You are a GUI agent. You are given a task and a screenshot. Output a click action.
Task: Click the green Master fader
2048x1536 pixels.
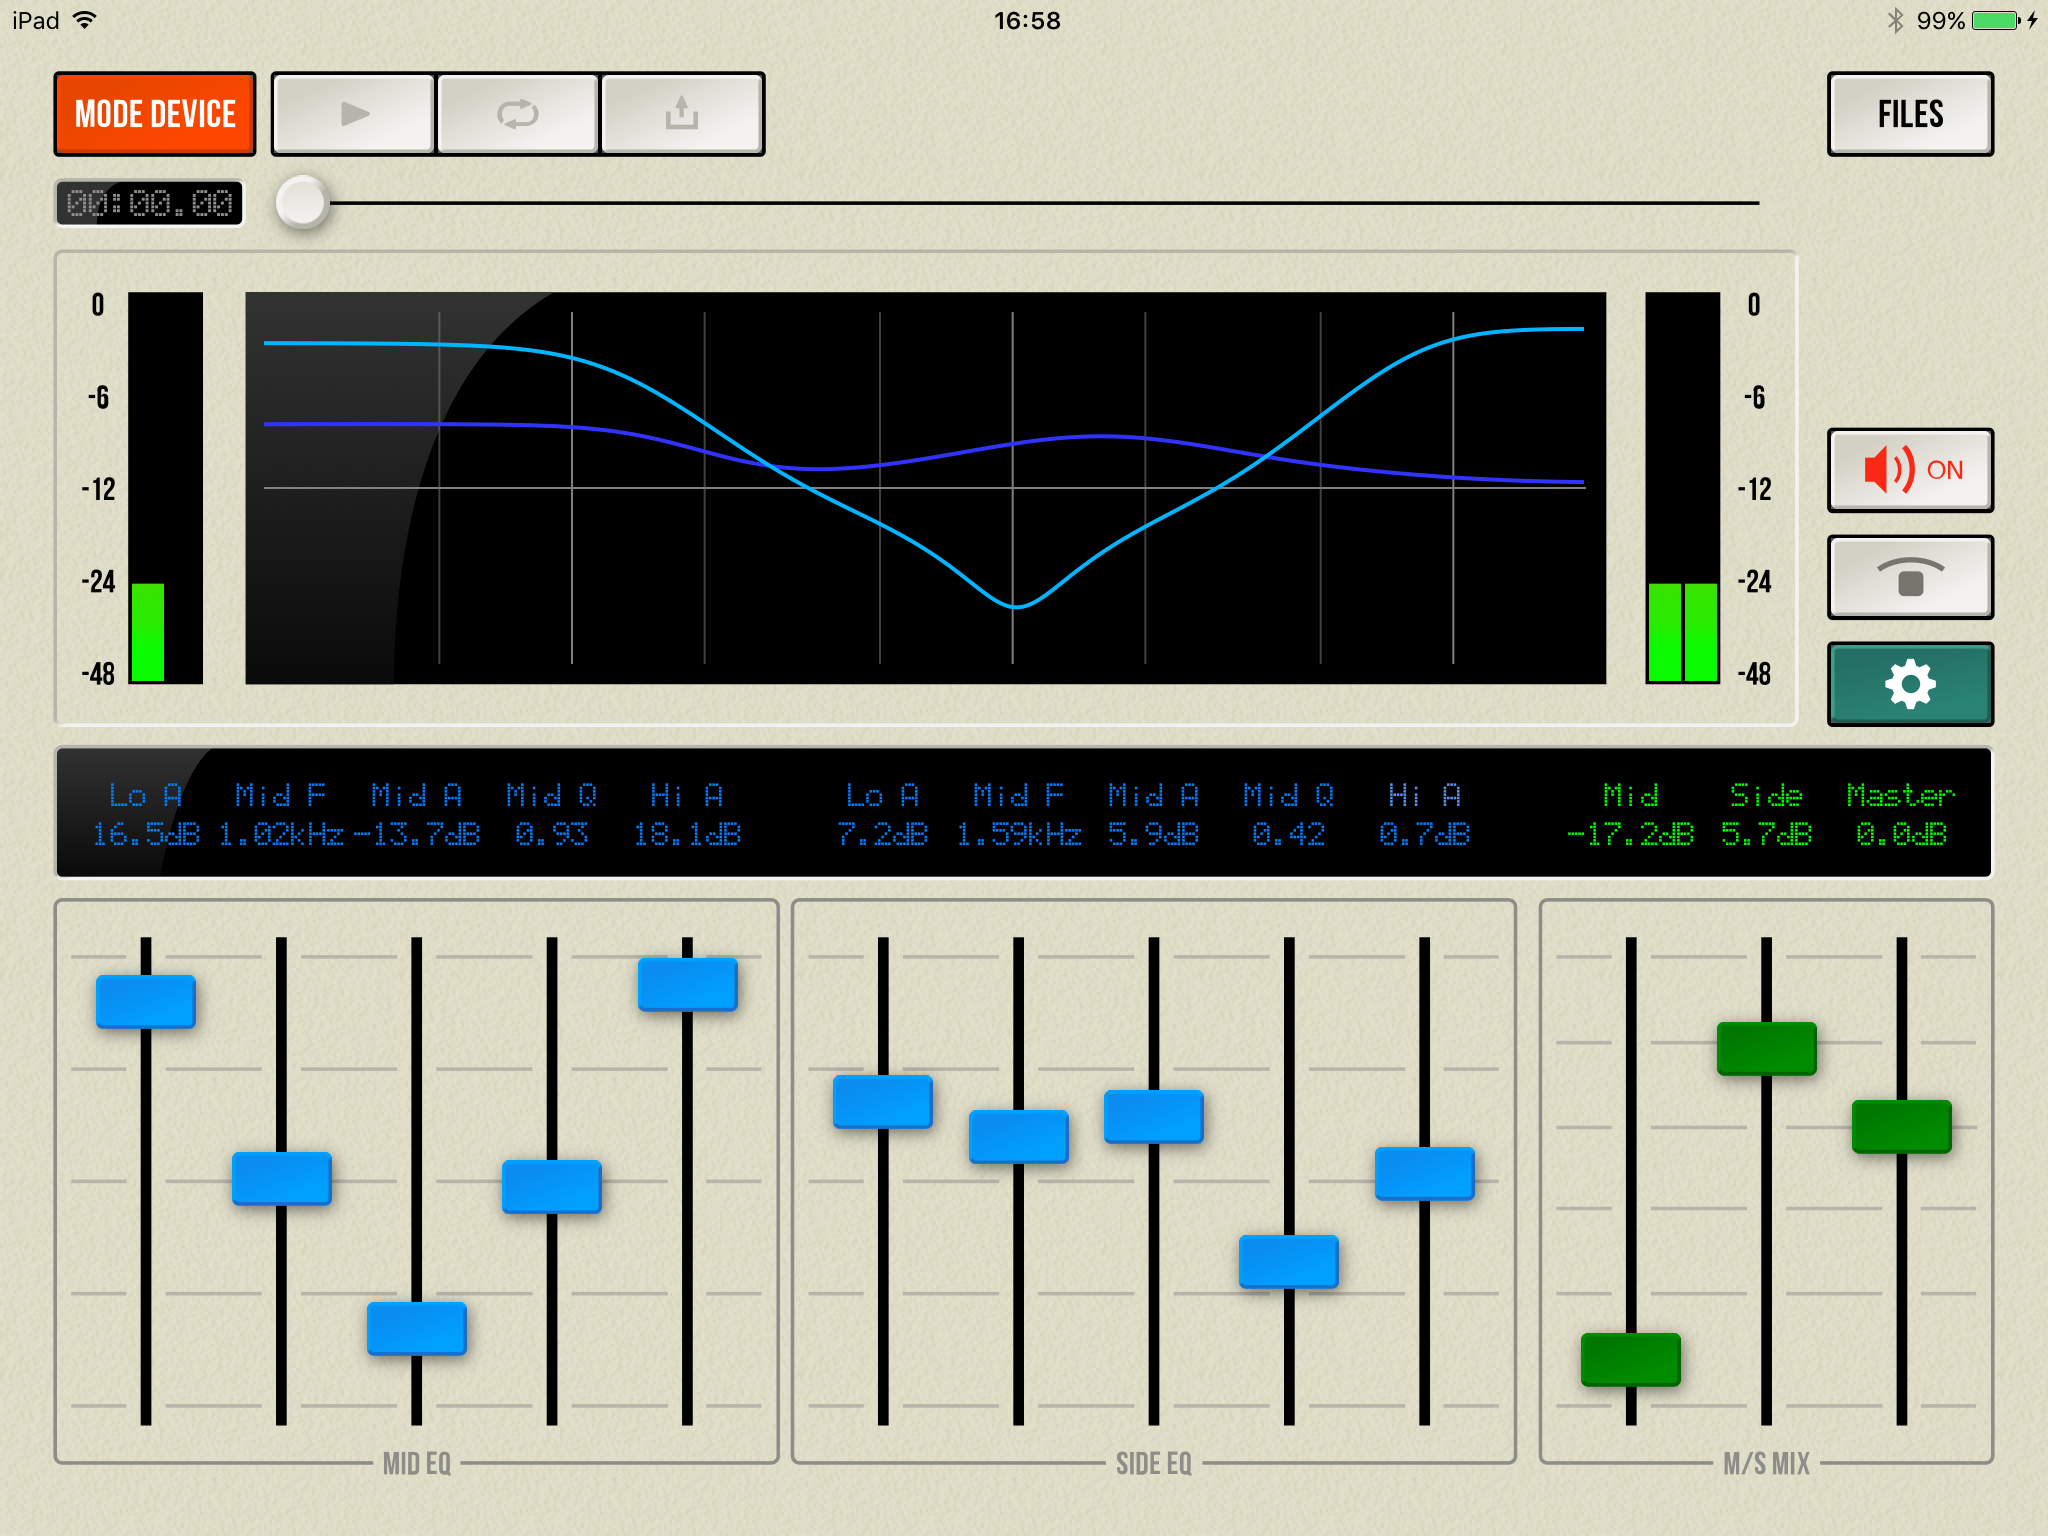(x=1902, y=1126)
